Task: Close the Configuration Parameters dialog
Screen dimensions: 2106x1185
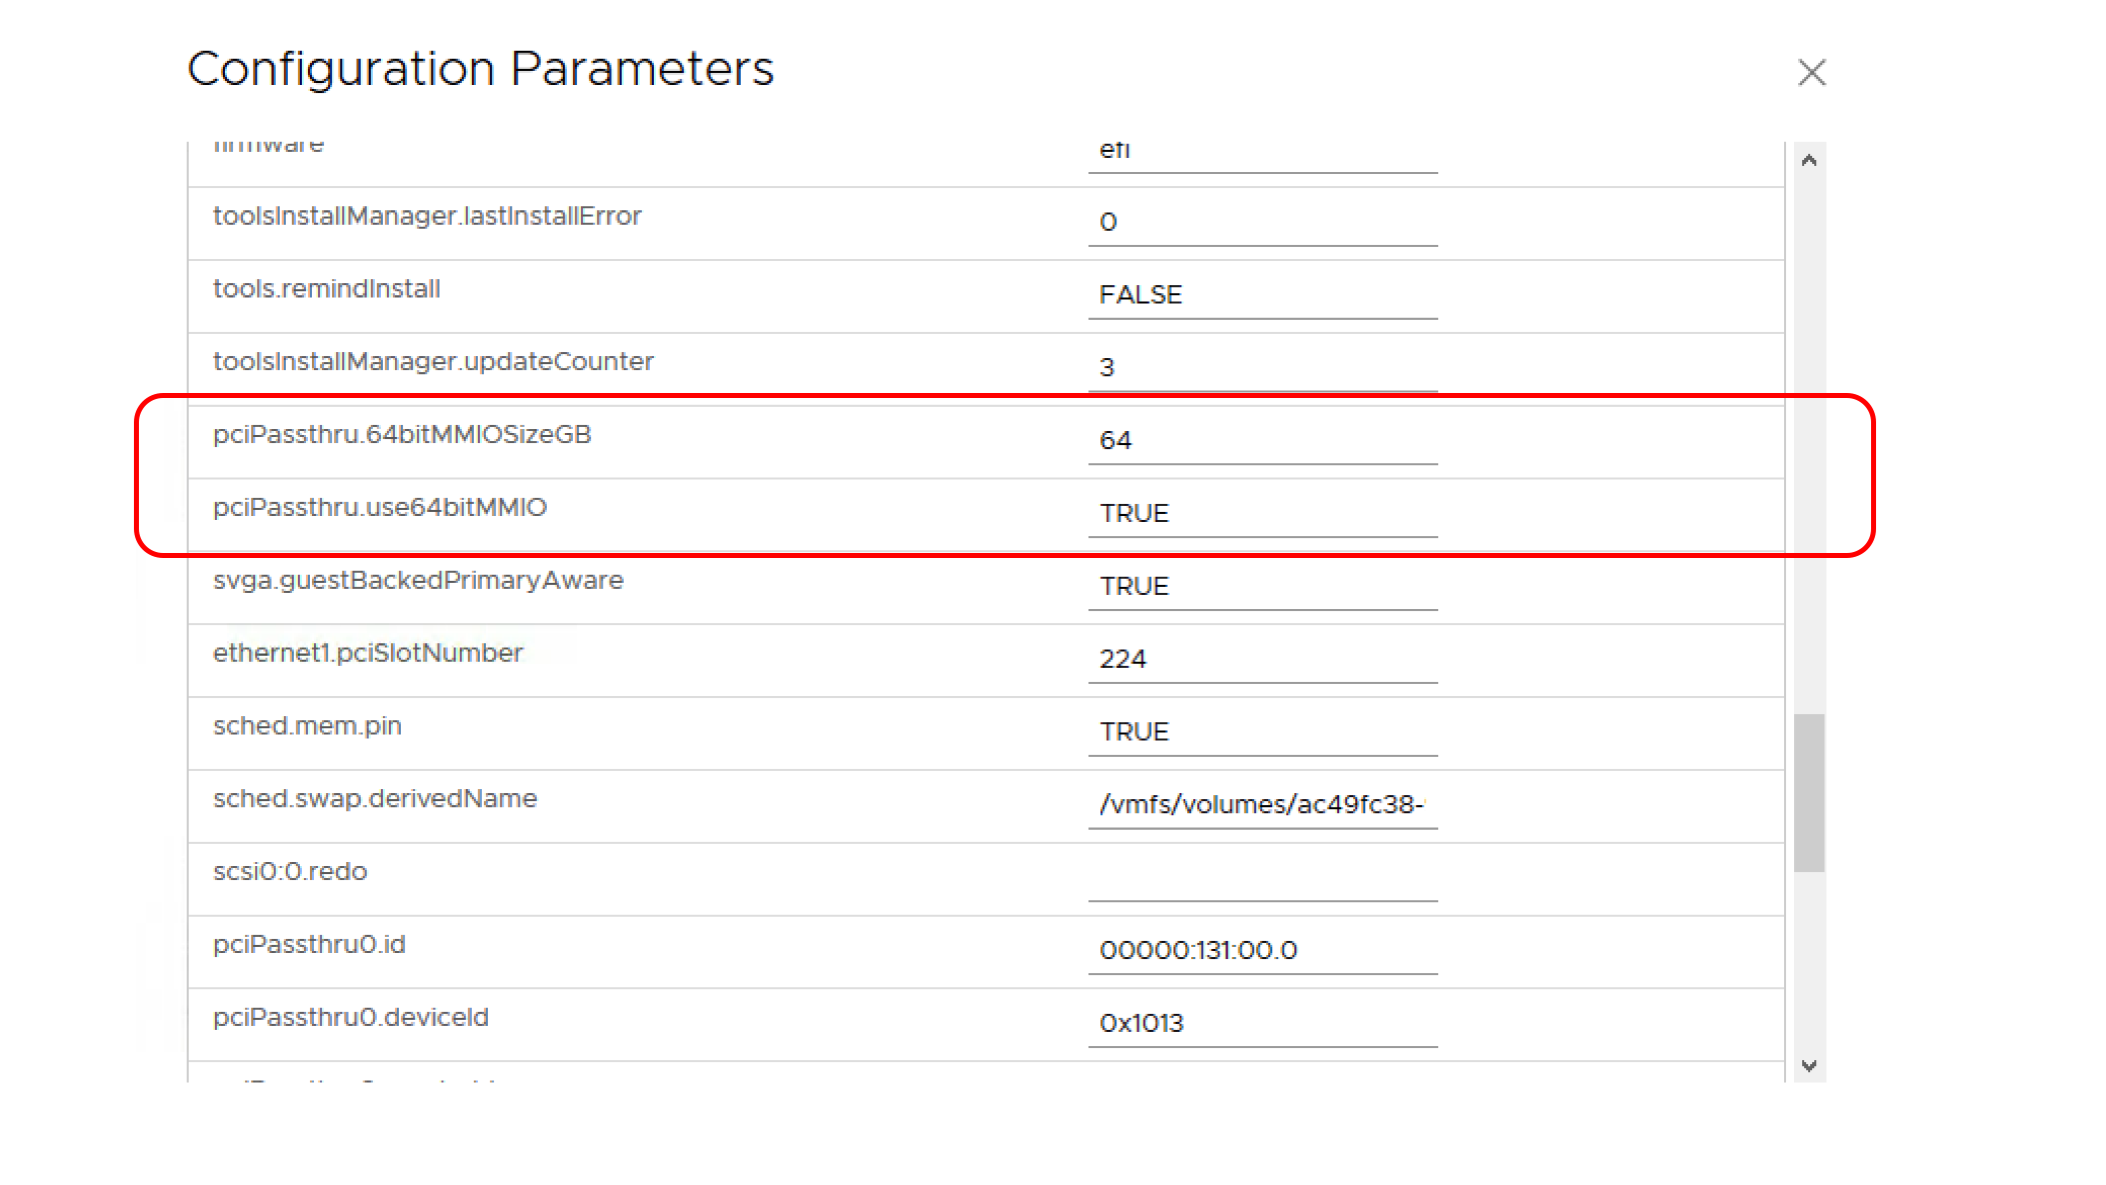Action: pyautogui.click(x=1811, y=73)
